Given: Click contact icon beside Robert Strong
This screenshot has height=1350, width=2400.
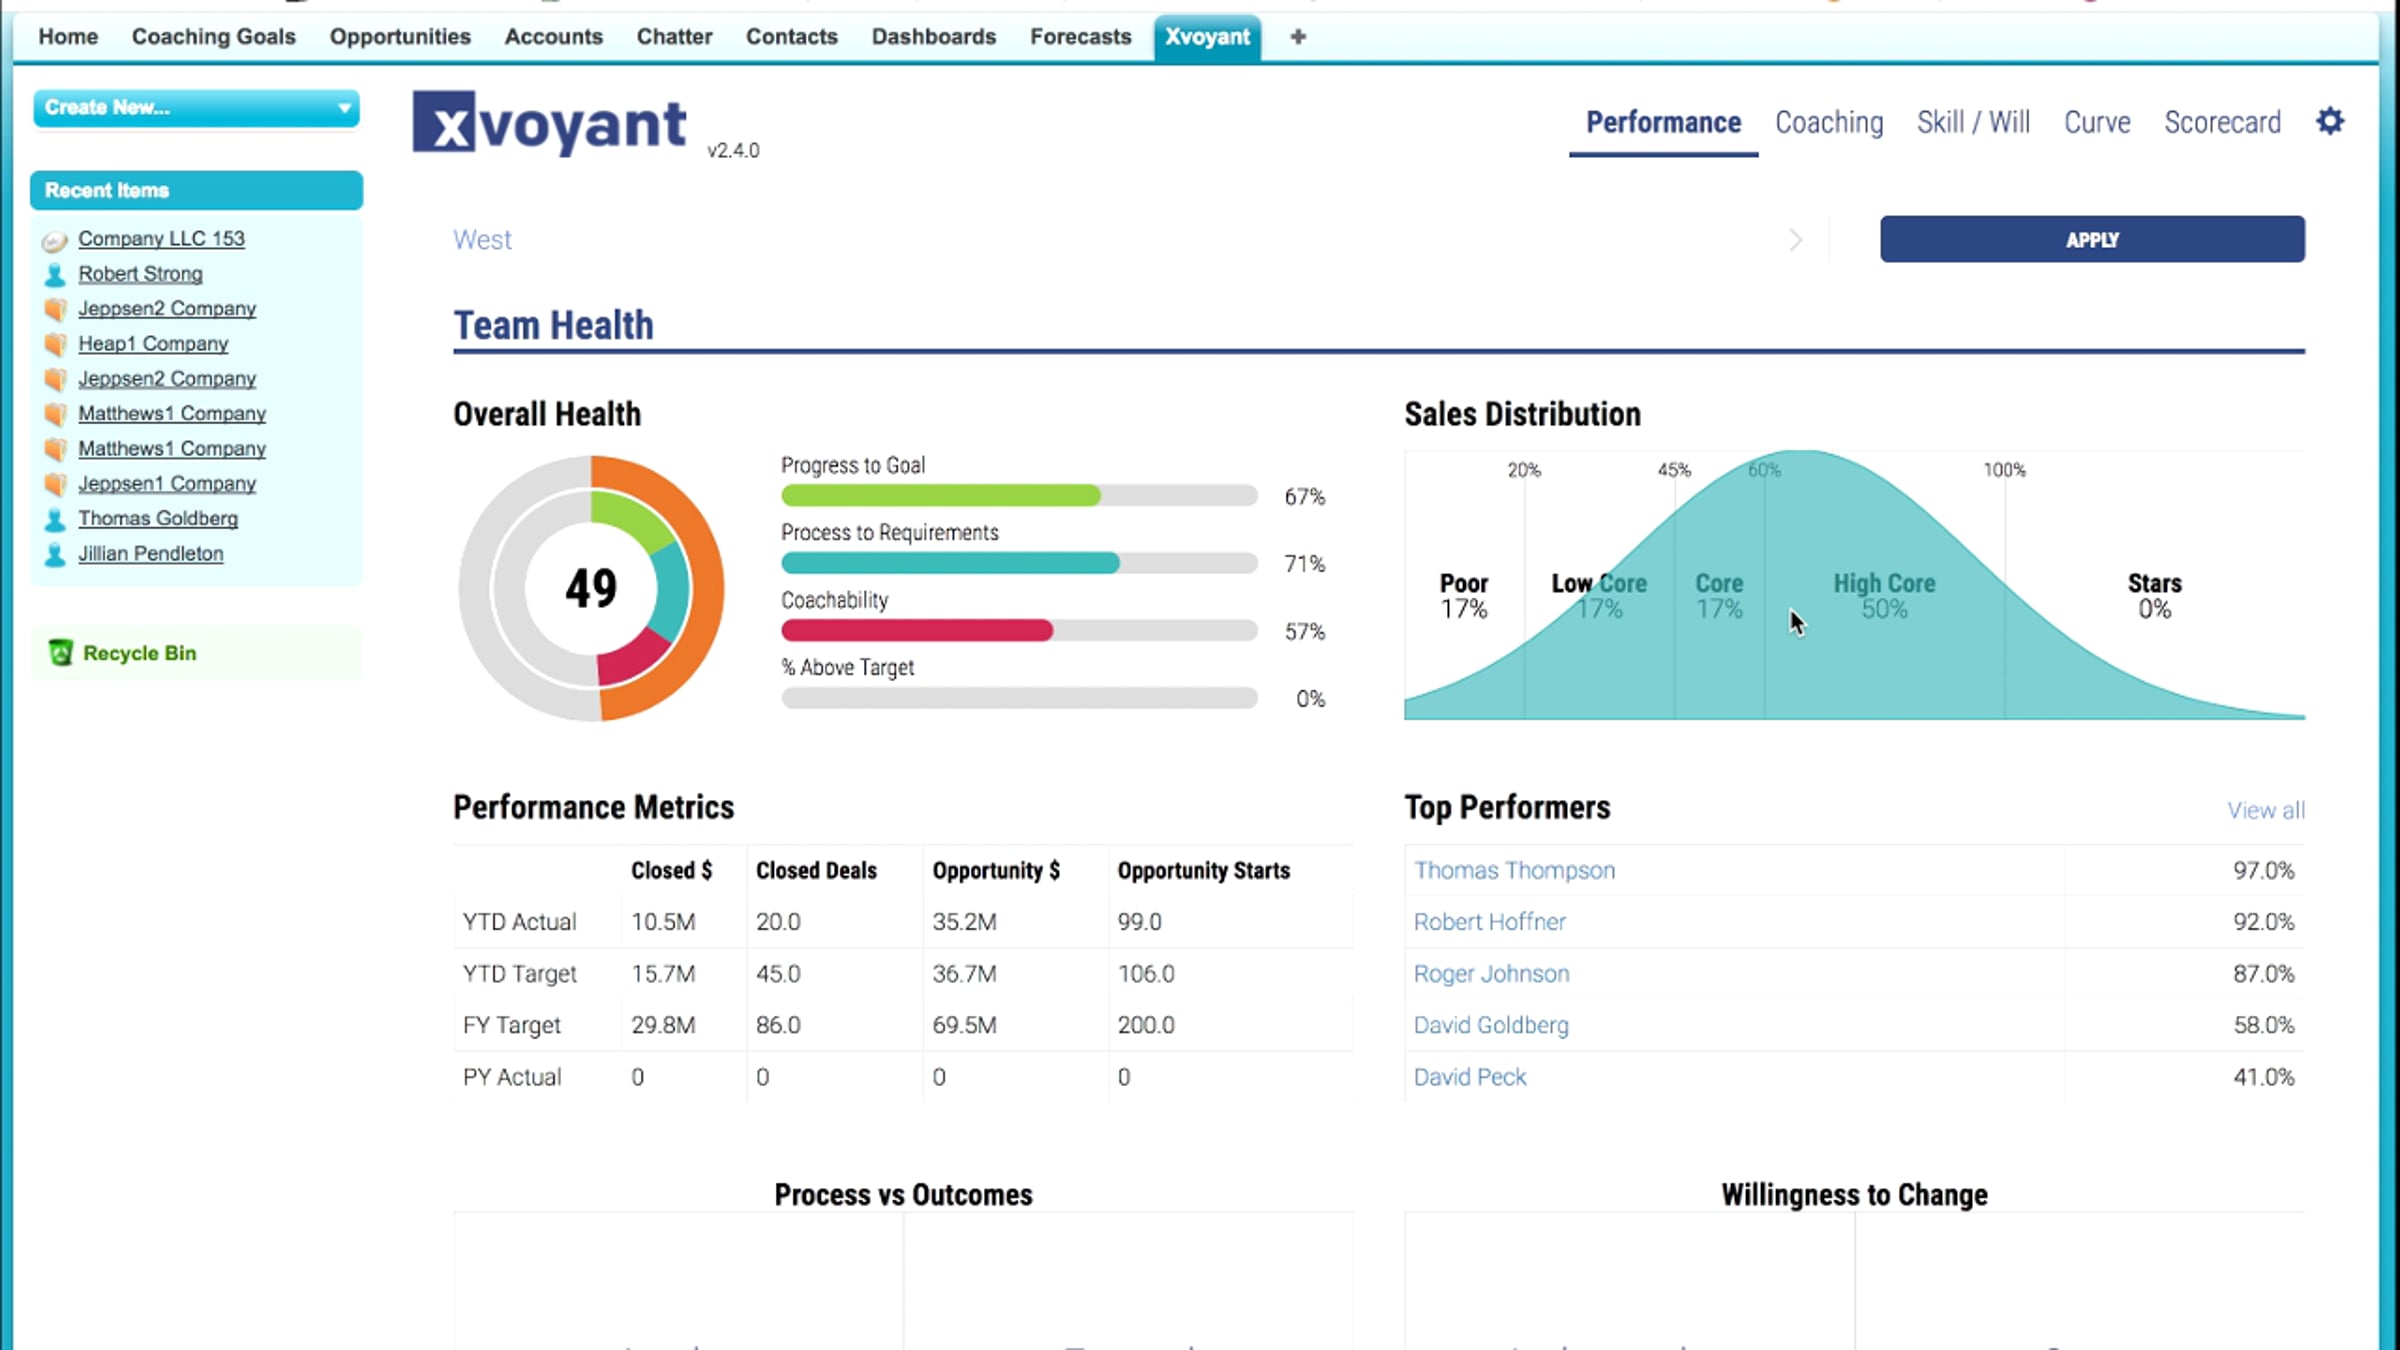Looking at the screenshot, I should pos(55,274).
